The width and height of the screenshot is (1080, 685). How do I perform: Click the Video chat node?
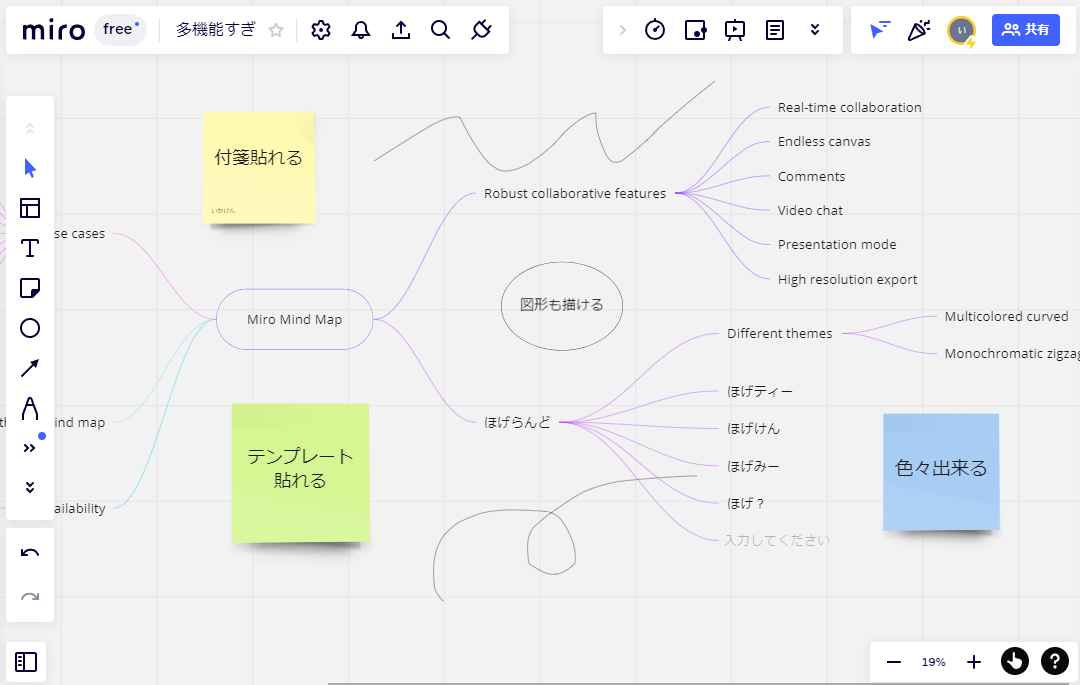810,211
